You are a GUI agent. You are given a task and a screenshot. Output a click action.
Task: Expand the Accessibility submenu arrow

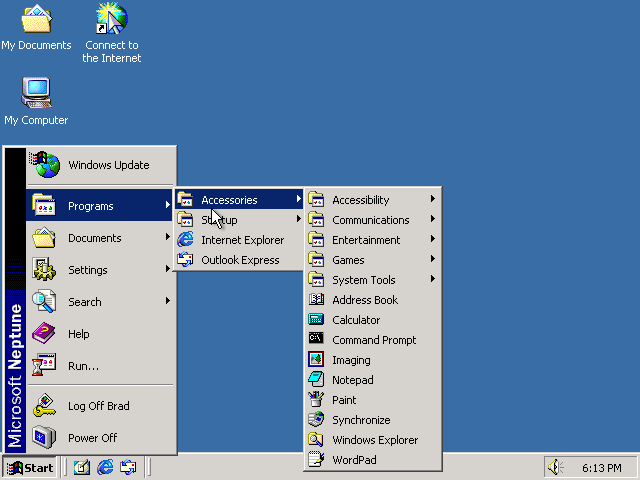pyautogui.click(x=433, y=199)
